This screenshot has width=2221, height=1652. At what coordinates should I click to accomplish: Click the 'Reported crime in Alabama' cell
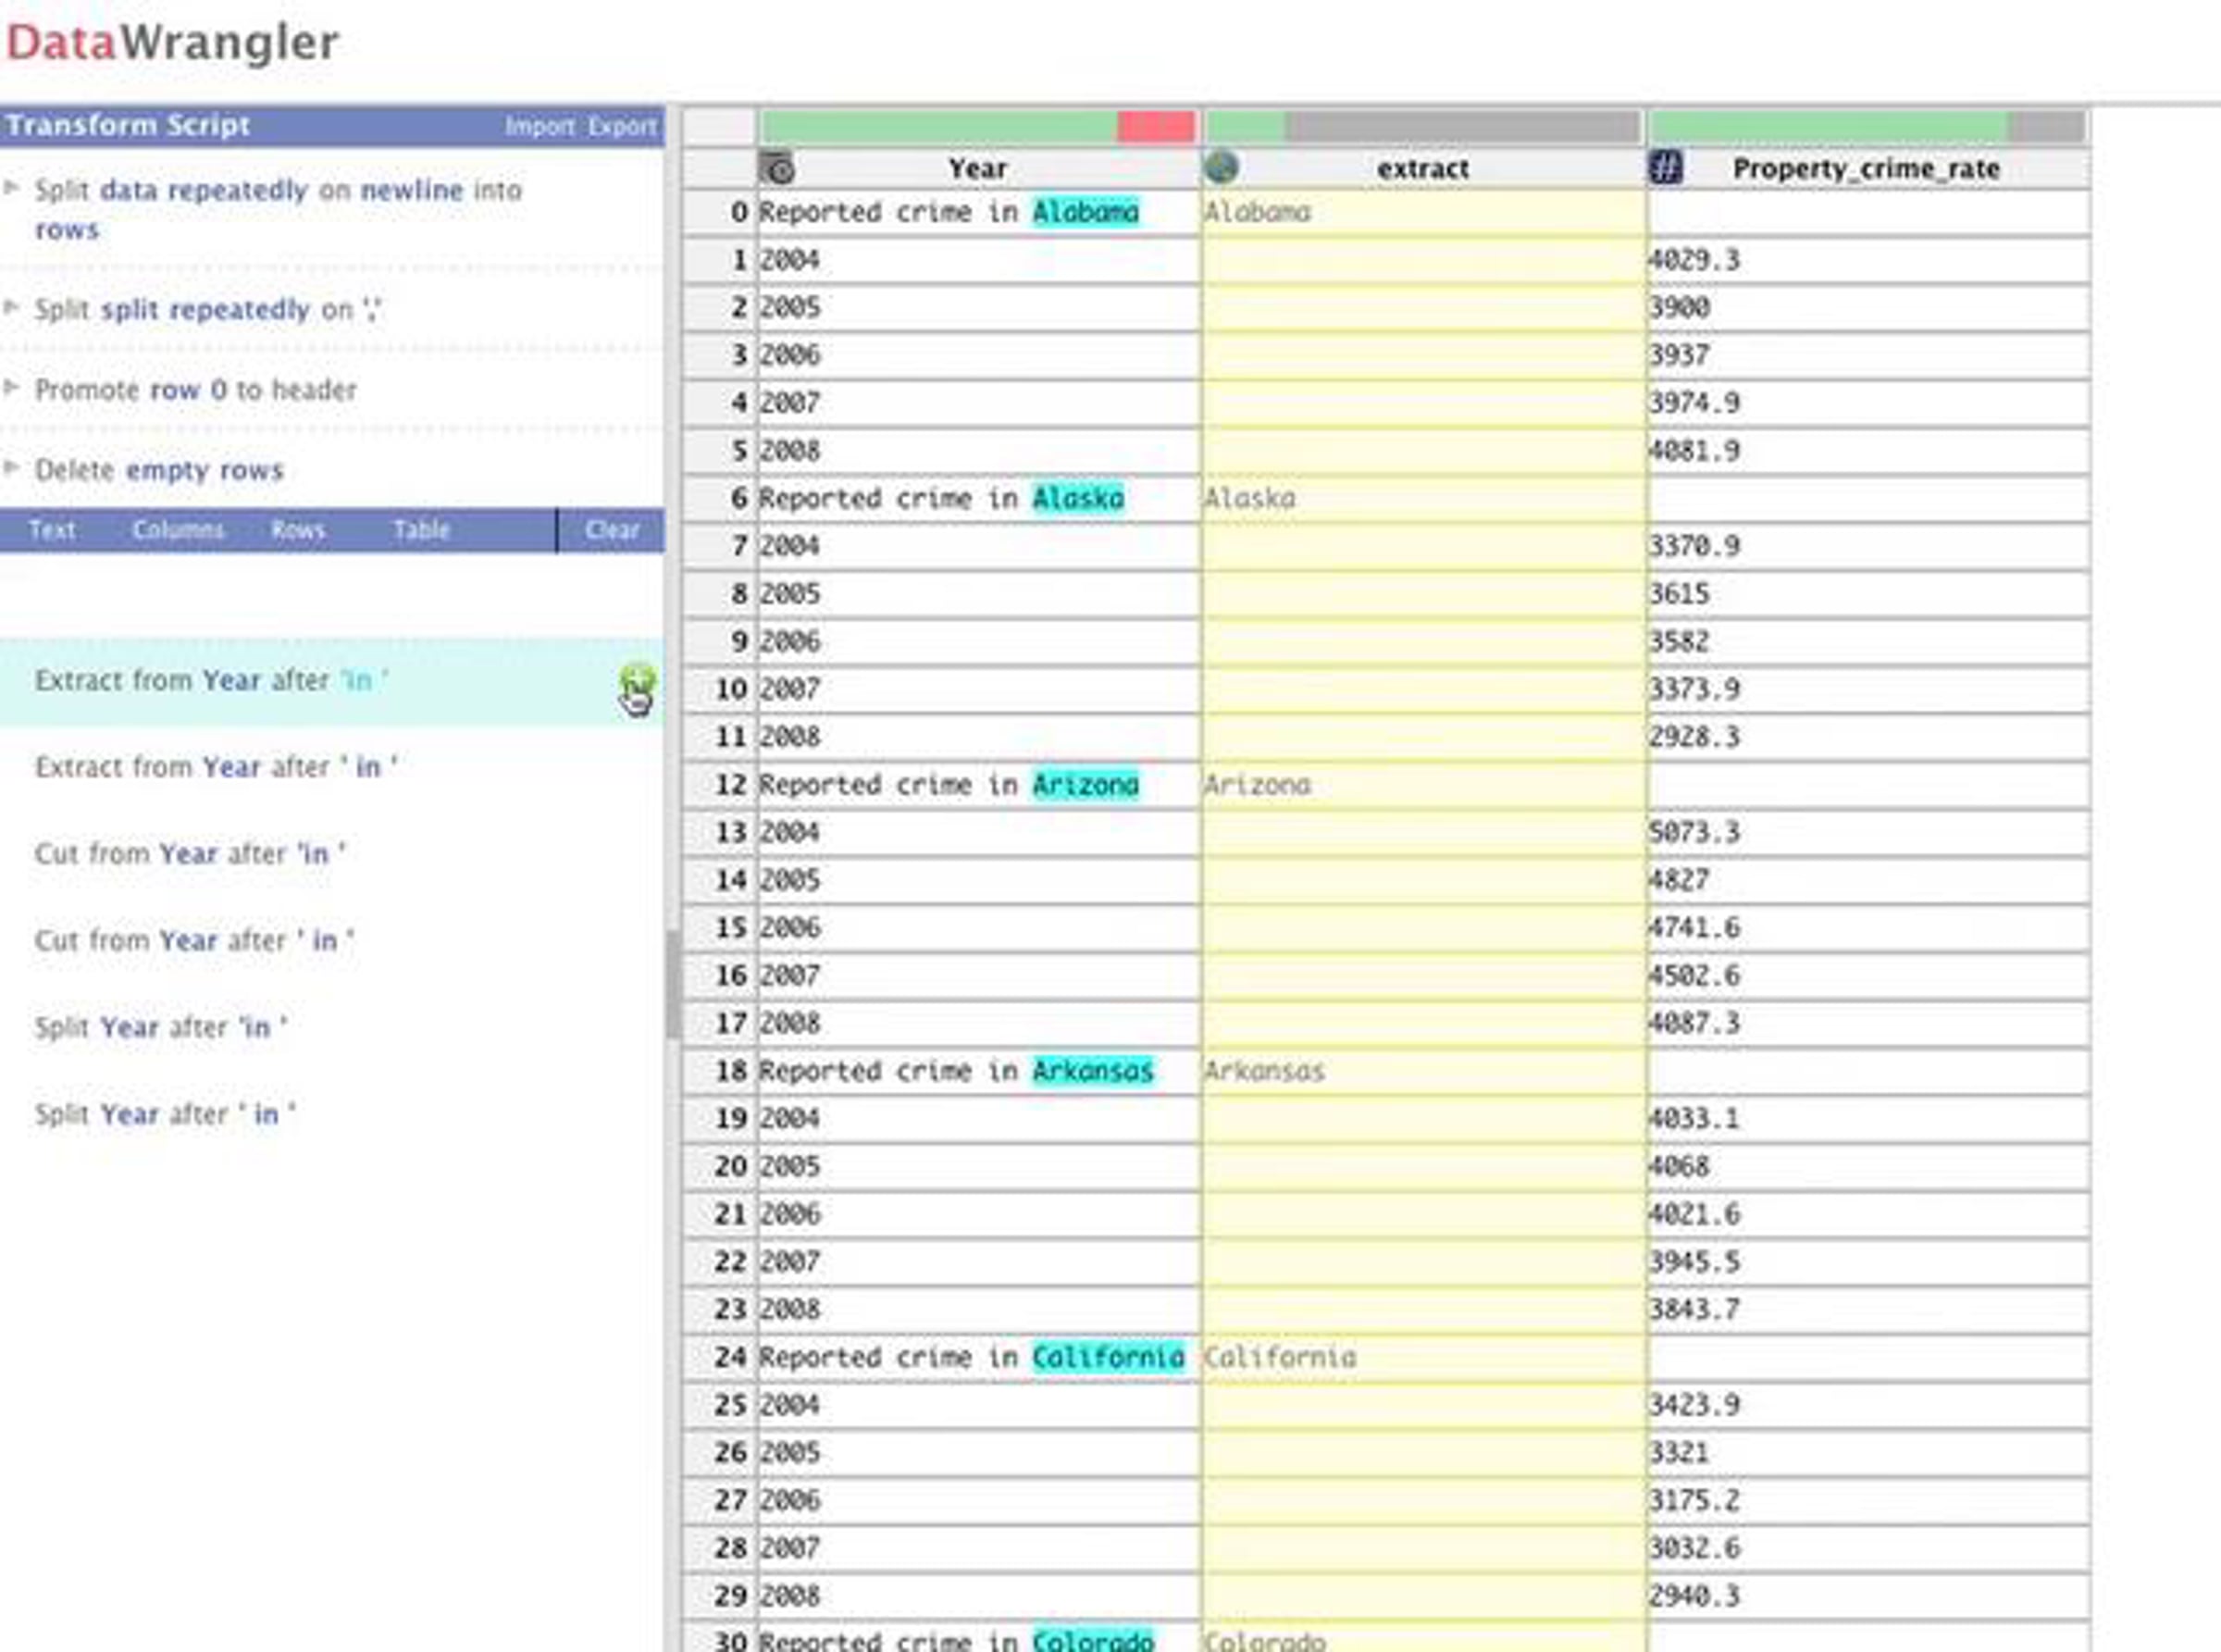(979, 212)
